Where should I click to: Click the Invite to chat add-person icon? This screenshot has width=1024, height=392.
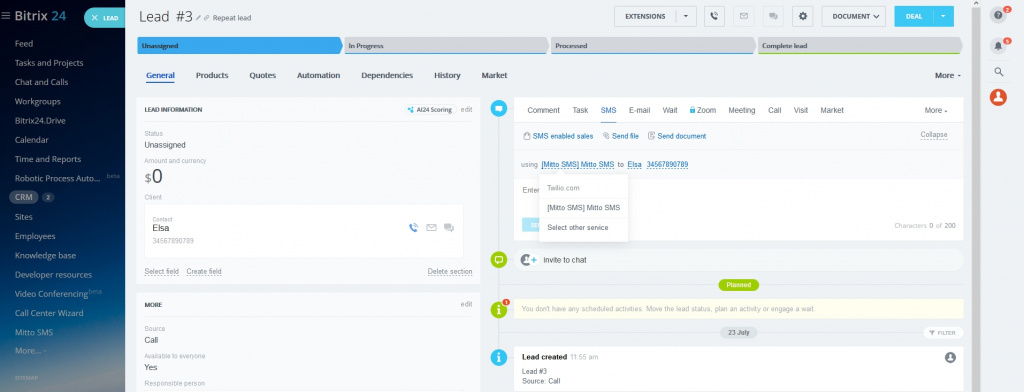(528, 260)
